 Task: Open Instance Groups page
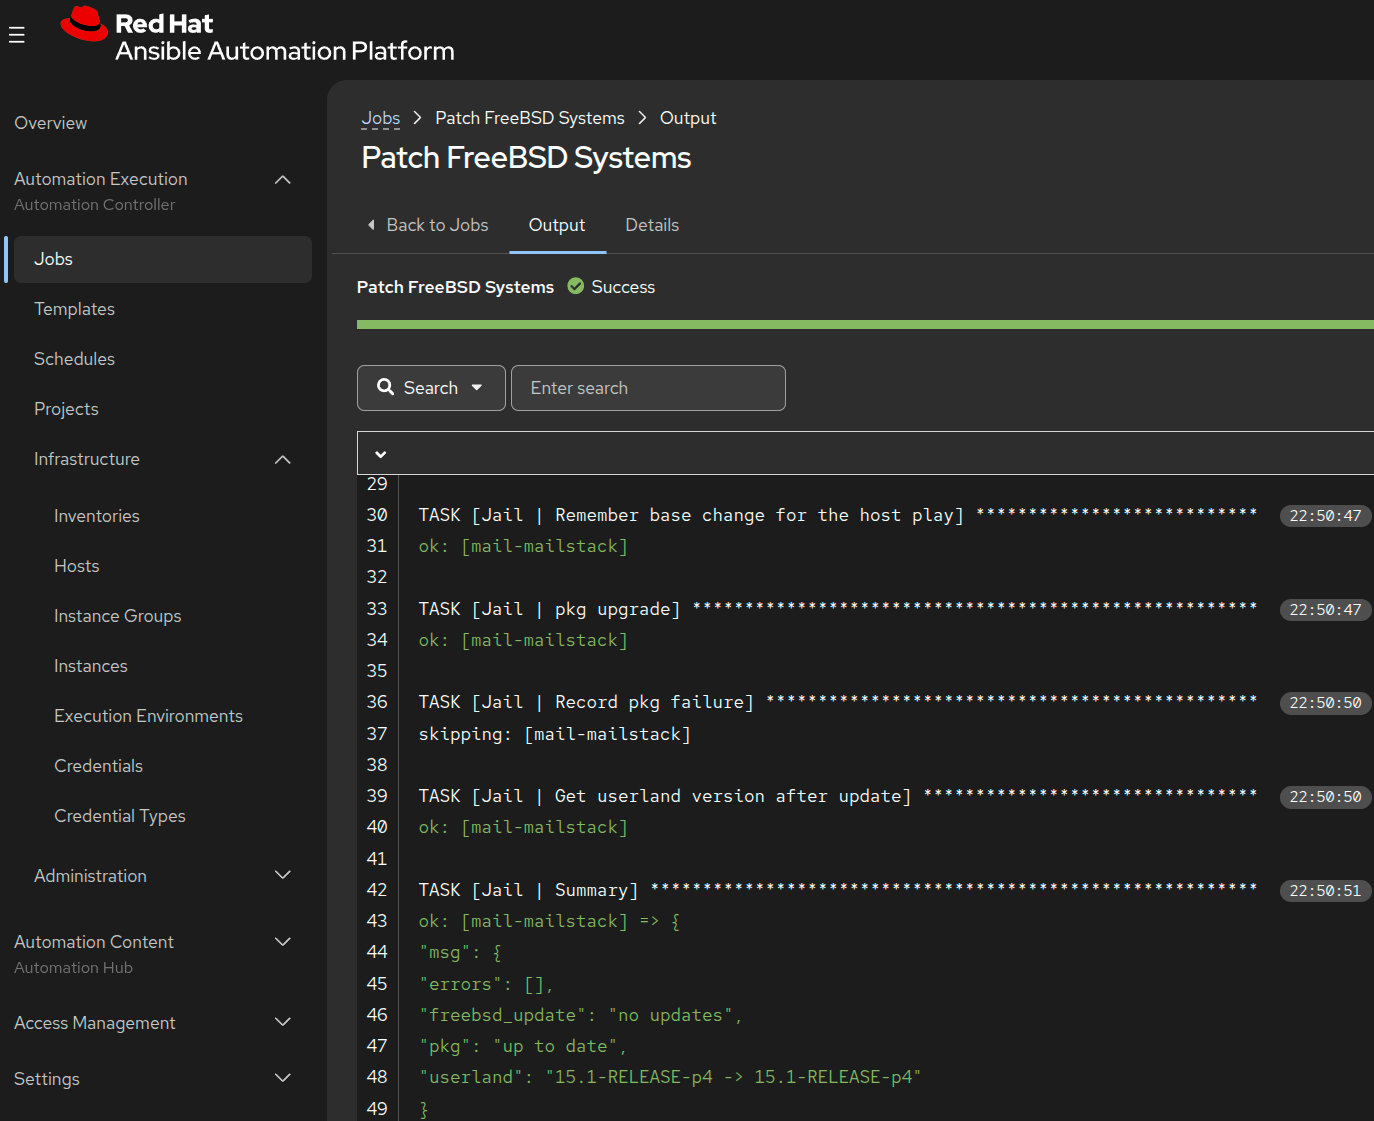click(x=118, y=616)
